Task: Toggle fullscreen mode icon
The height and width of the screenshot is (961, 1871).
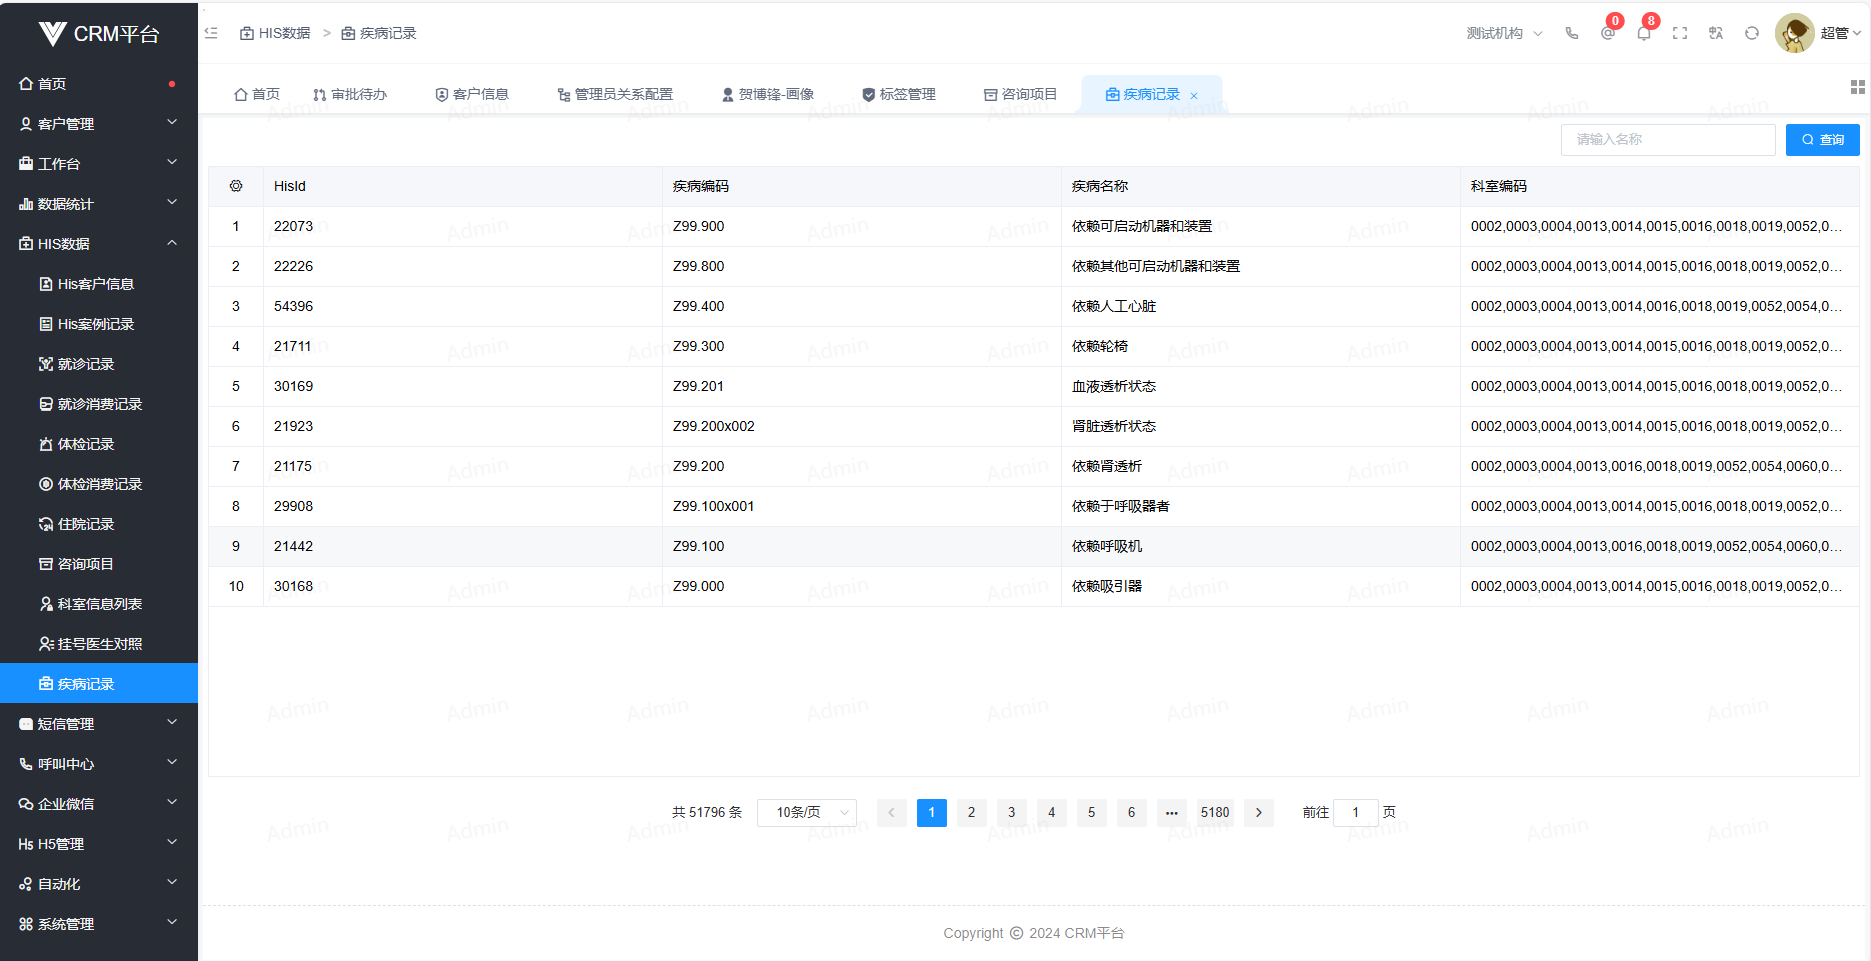Action: point(1680,33)
